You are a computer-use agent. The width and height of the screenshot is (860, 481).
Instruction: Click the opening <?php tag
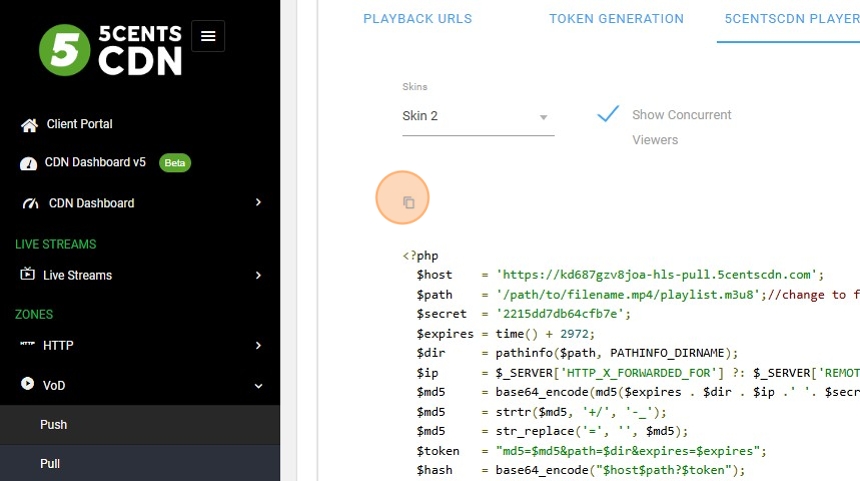click(420, 256)
